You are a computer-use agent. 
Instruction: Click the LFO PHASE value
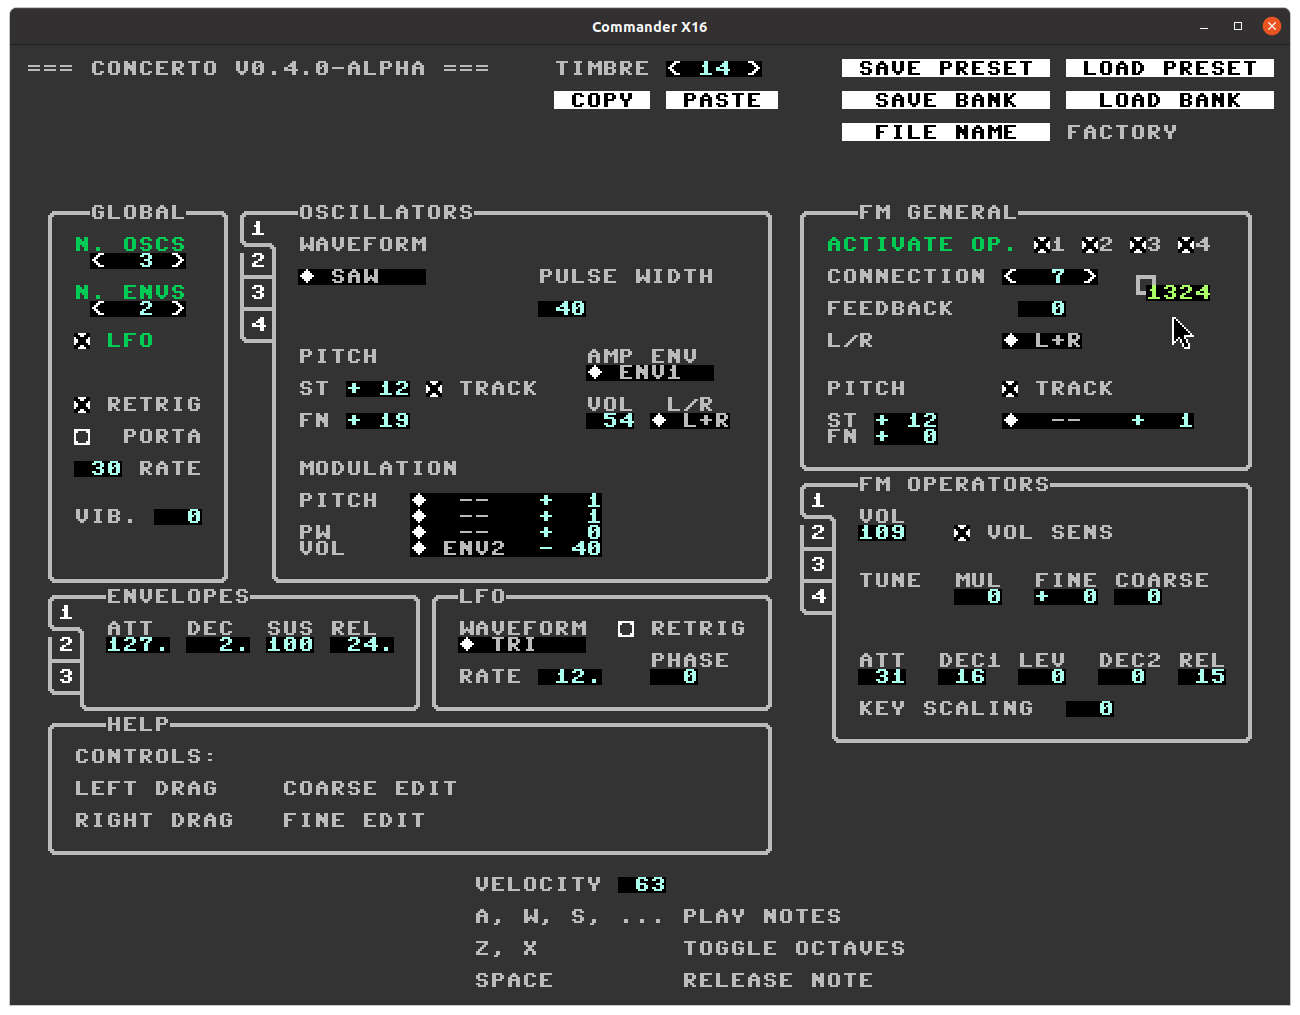tap(674, 676)
